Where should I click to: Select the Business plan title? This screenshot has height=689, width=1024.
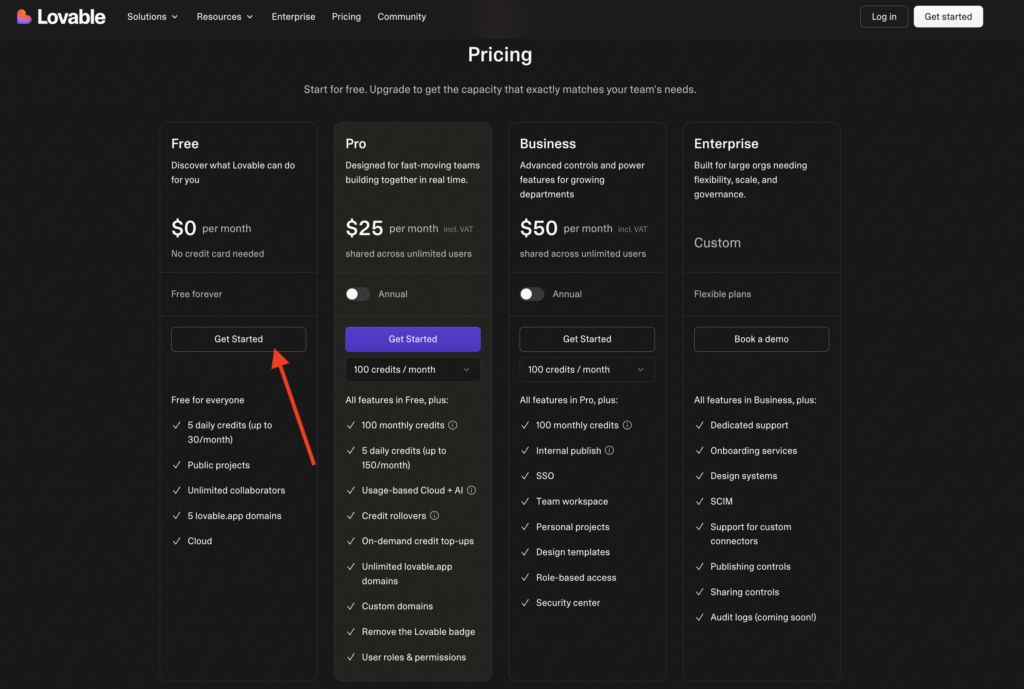tap(548, 144)
